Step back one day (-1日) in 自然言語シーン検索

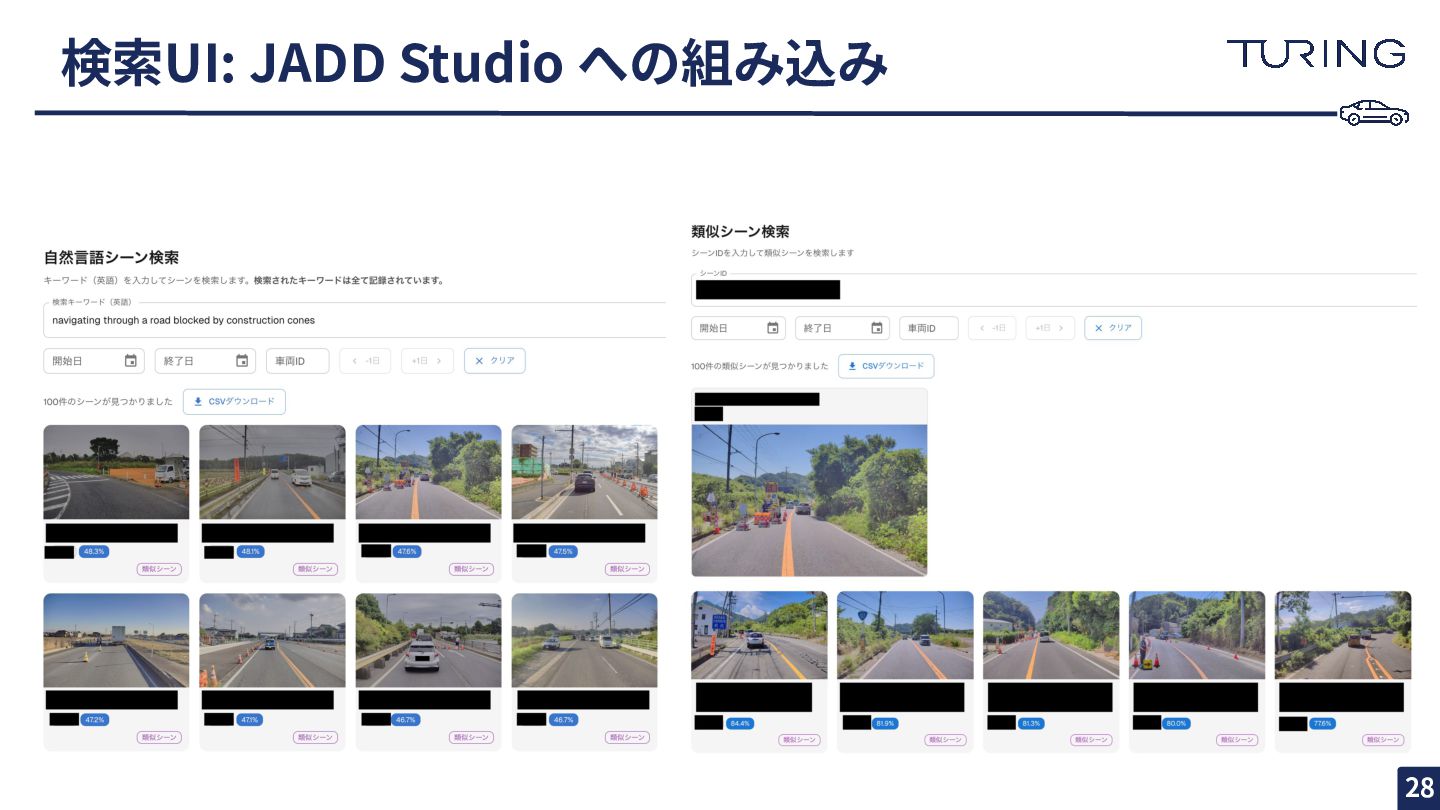[x=367, y=361]
